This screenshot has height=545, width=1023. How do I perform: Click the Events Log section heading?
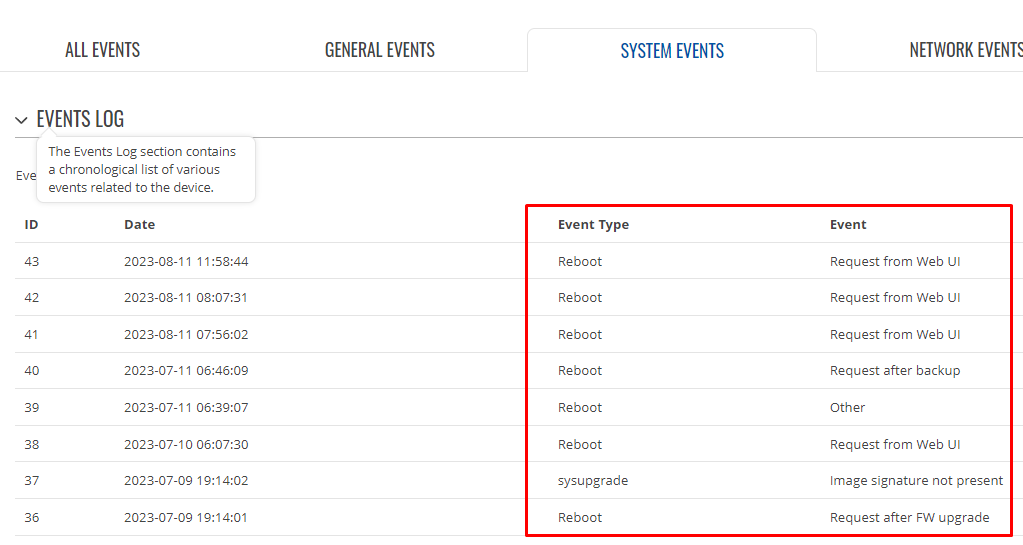(x=80, y=119)
